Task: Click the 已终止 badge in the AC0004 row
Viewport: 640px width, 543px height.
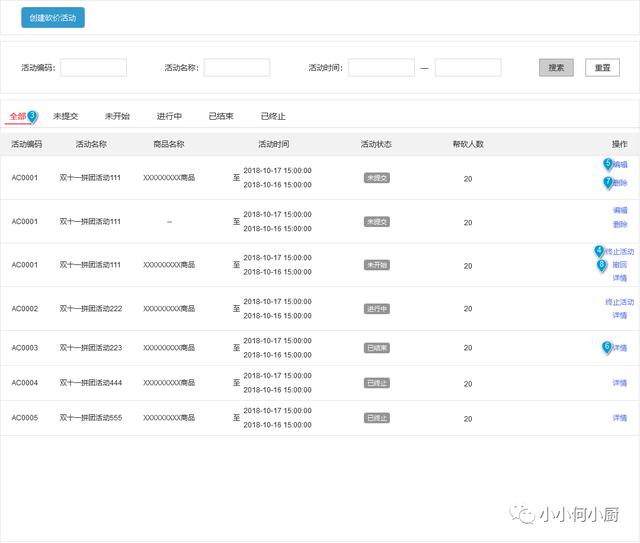Action: click(x=377, y=383)
